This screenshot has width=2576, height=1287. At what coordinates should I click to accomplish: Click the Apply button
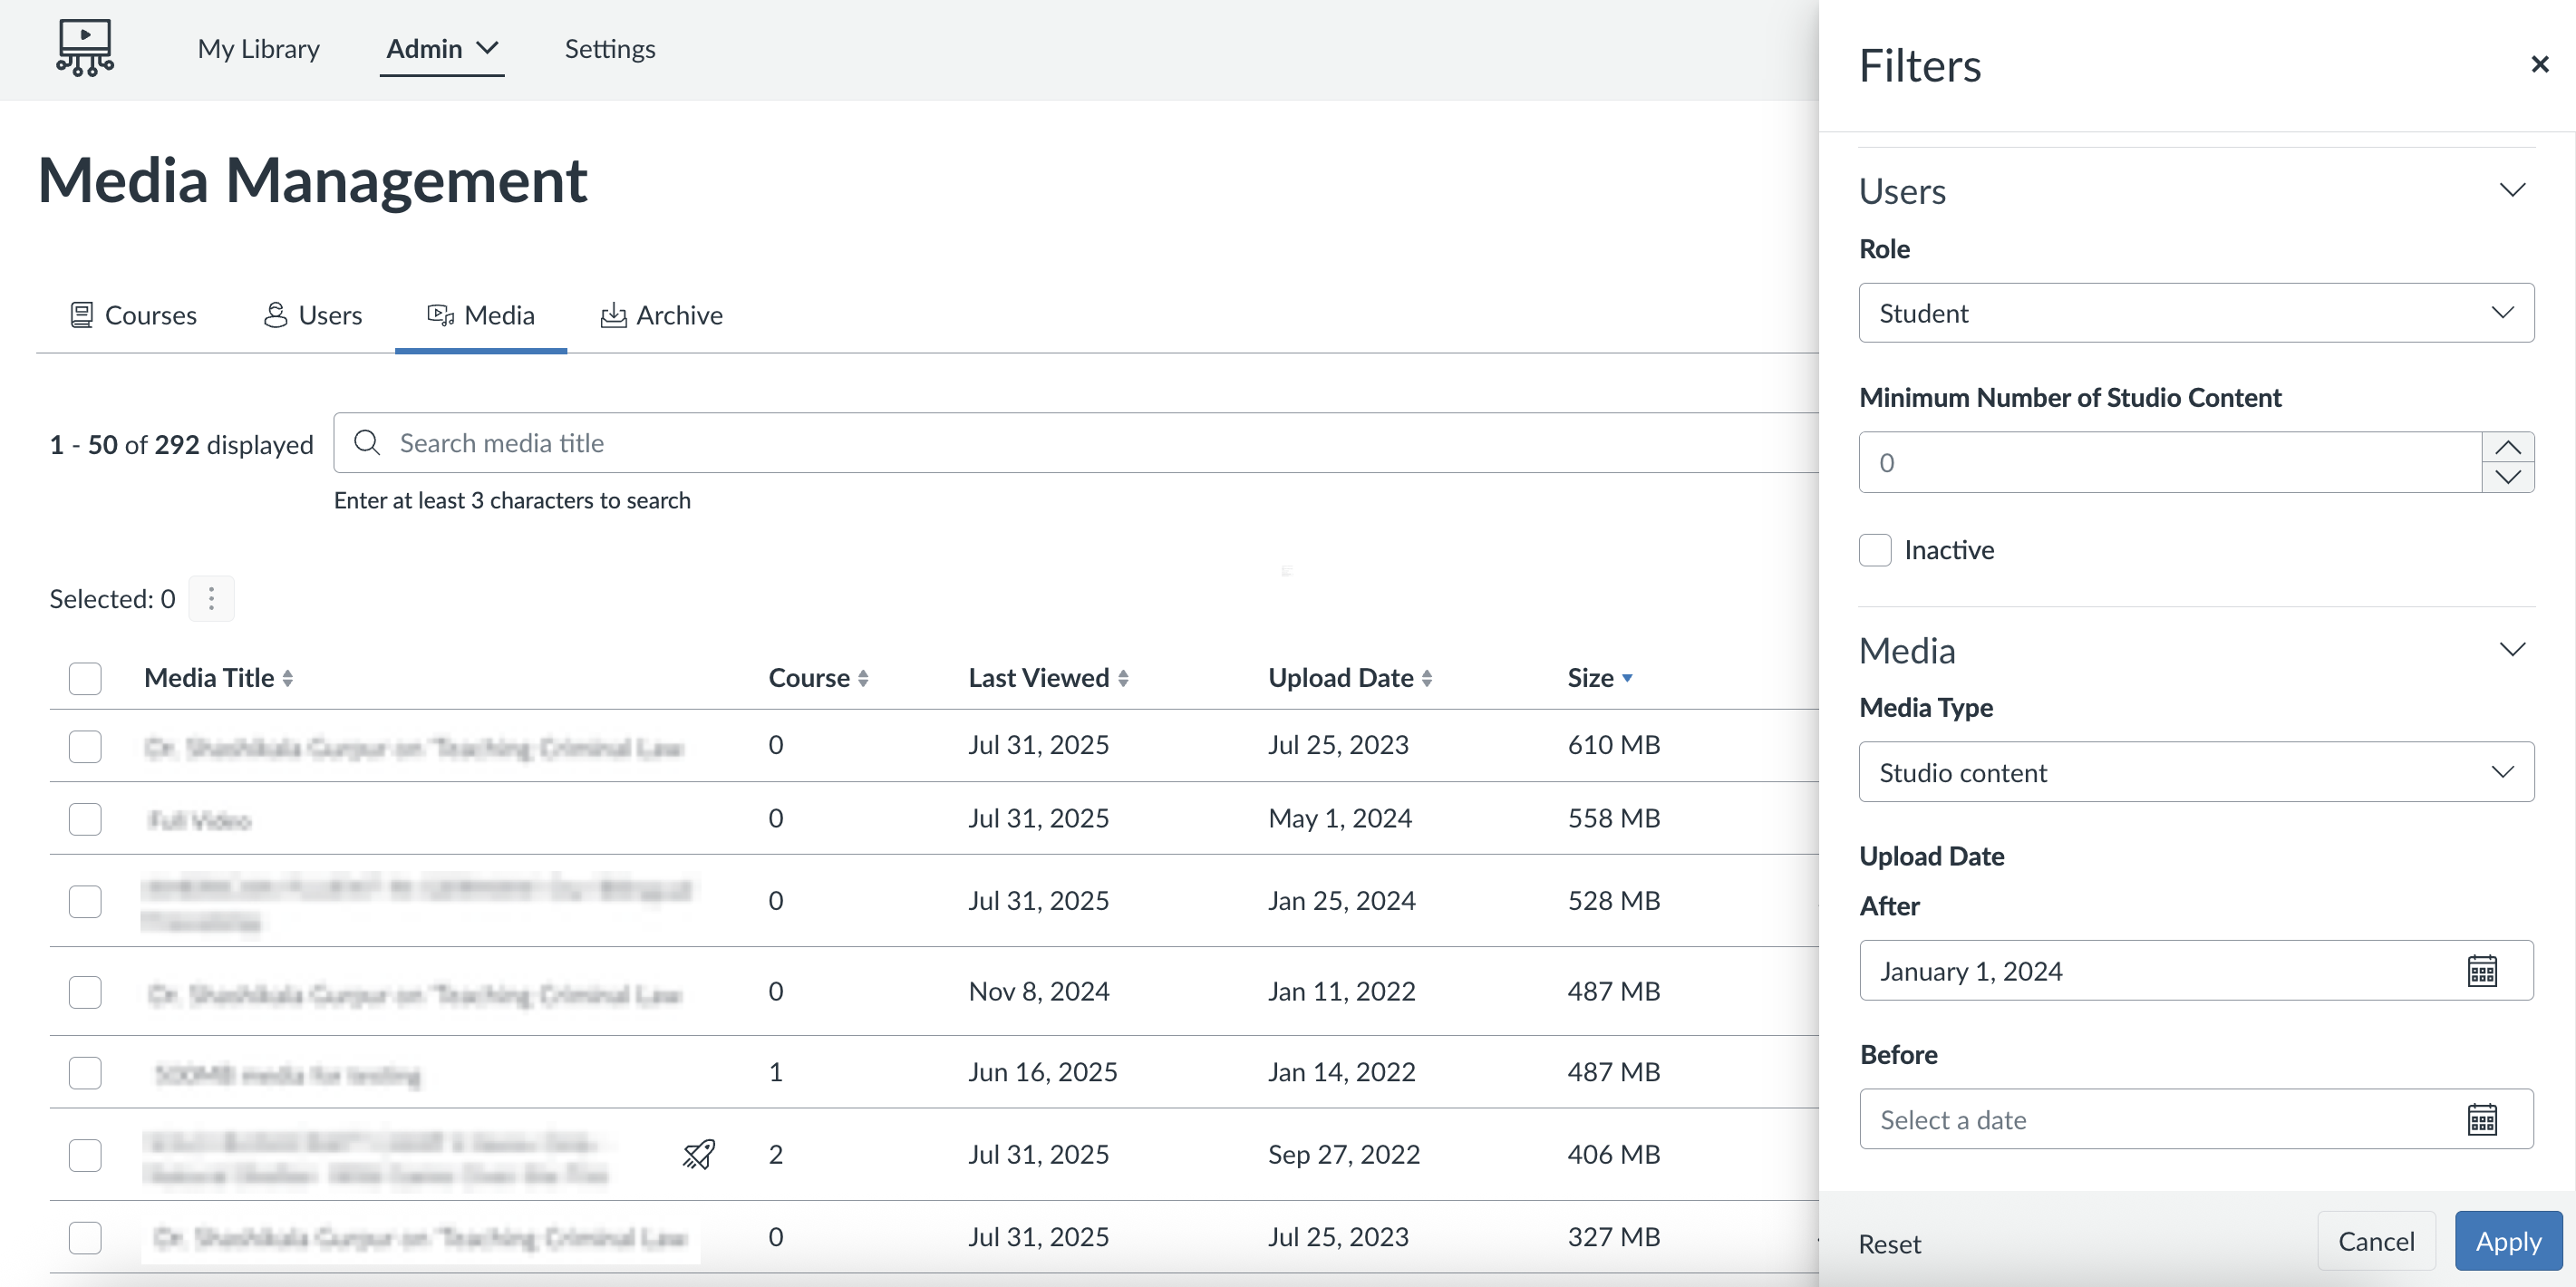point(2507,1241)
